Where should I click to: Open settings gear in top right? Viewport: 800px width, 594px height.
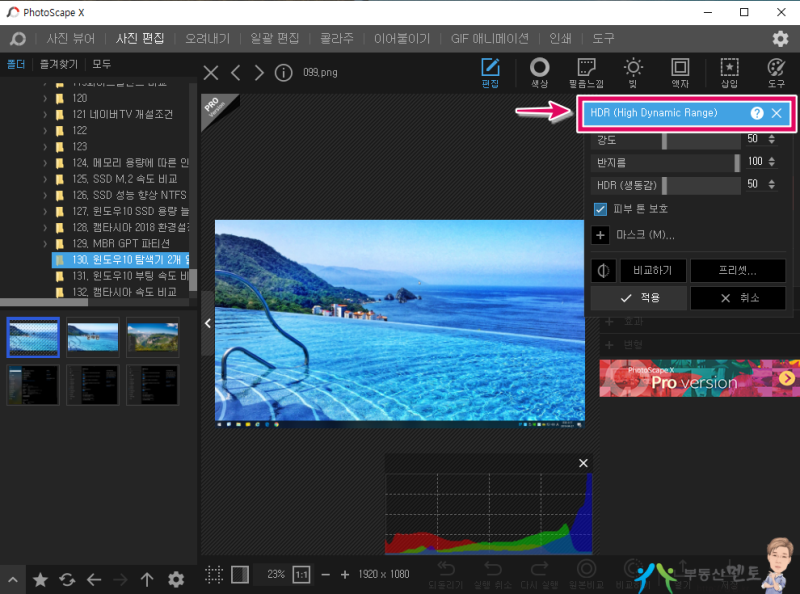780,38
